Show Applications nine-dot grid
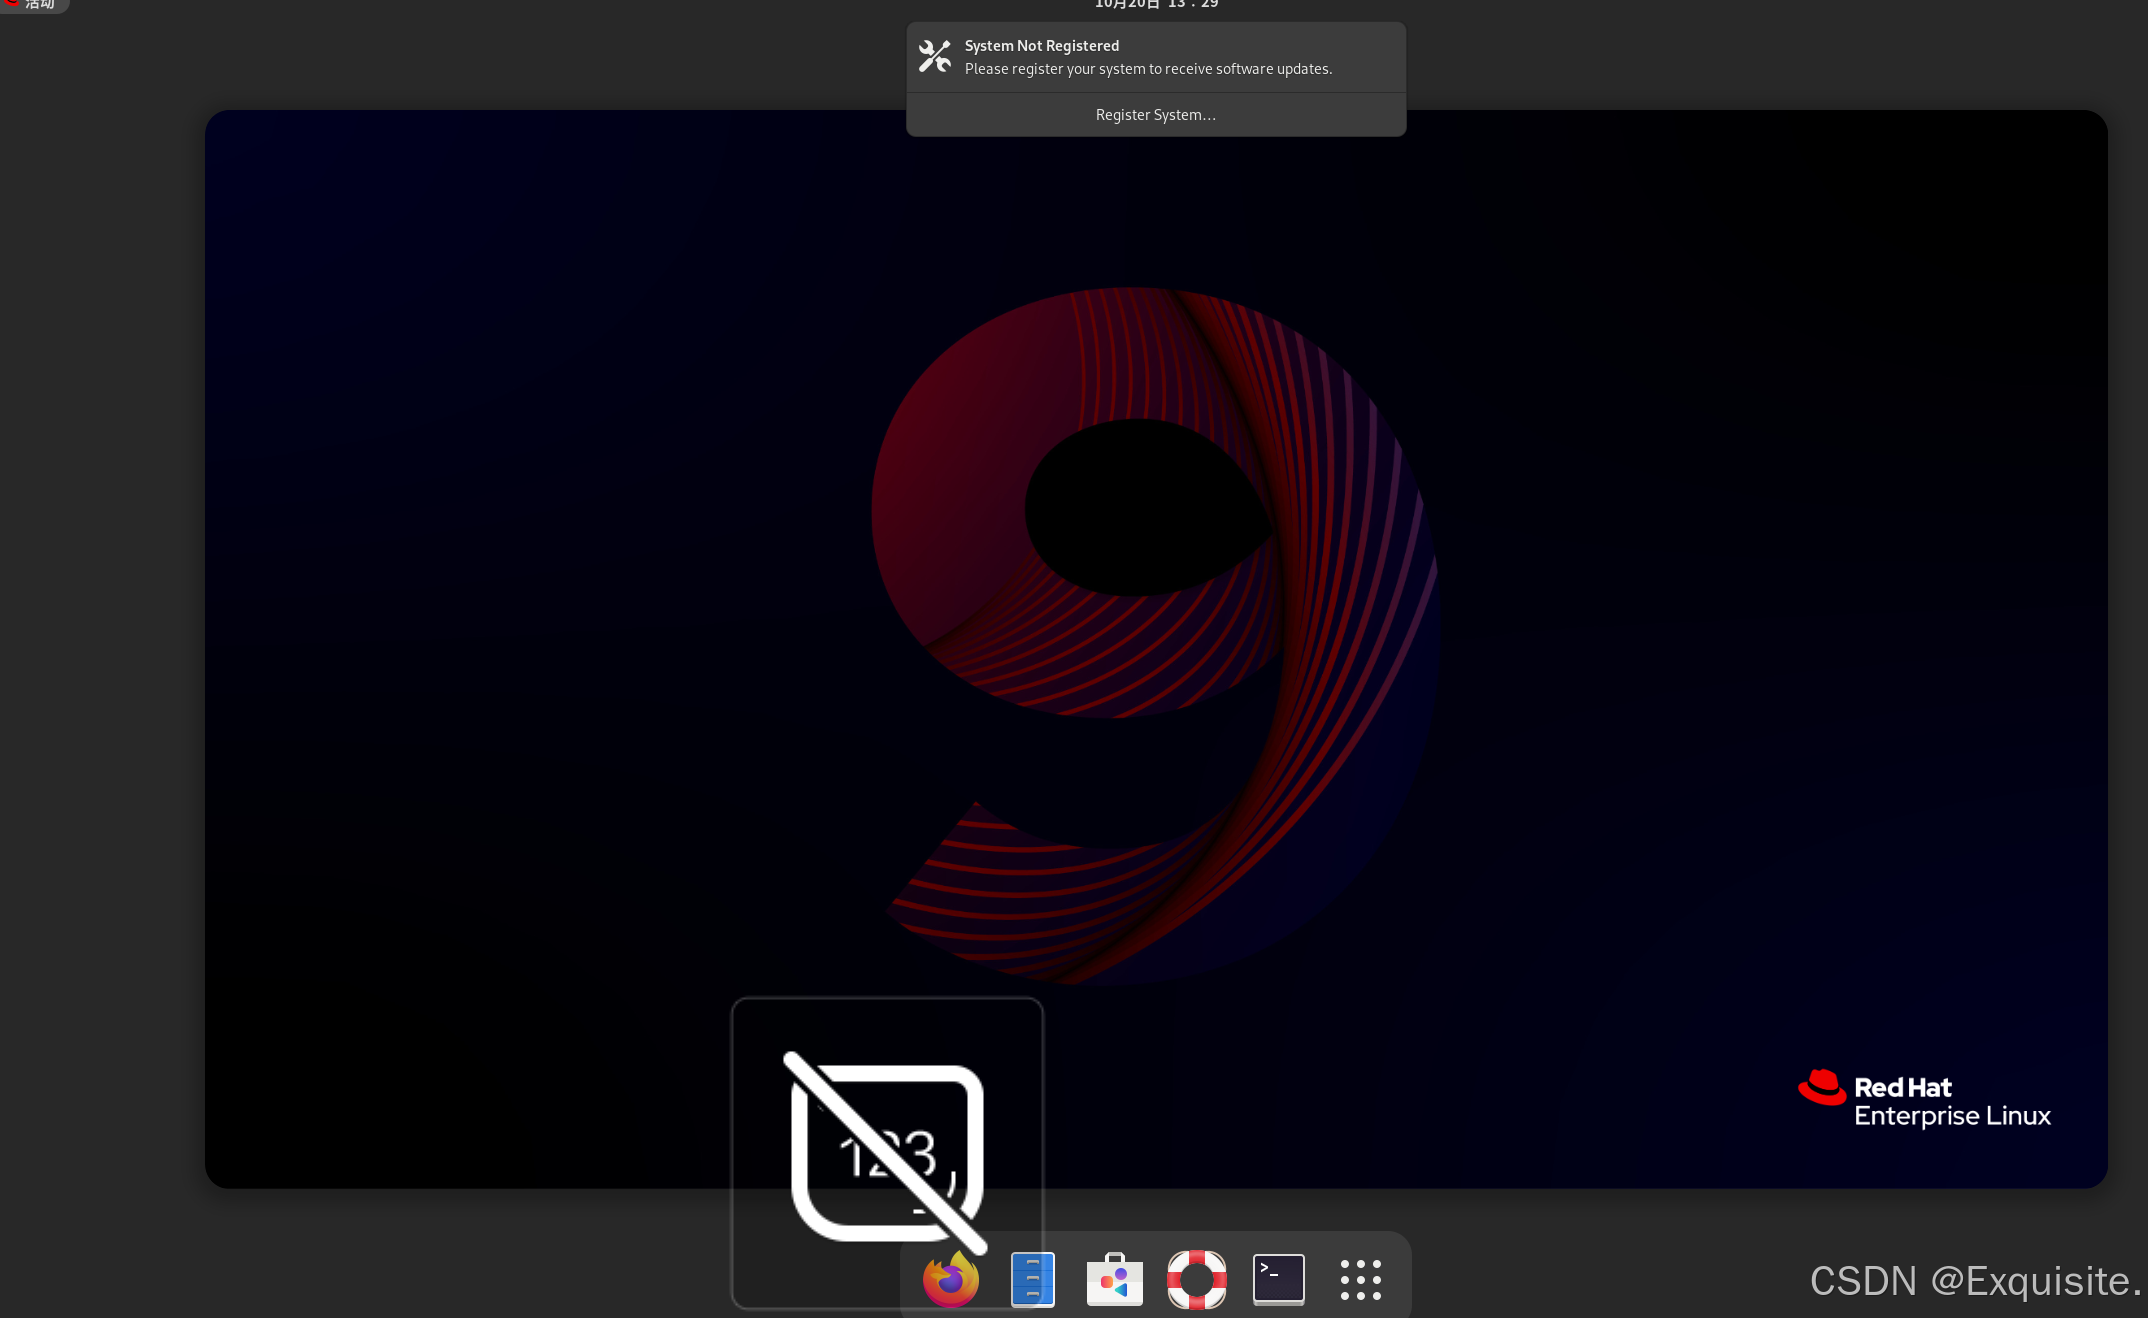Viewport: 2148px width, 1318px height. [x=1361, y=1279]
